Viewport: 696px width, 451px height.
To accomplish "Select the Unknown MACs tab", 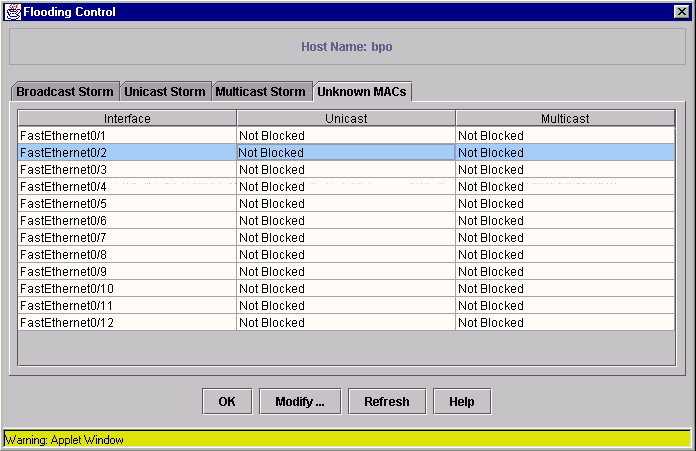I will coord(362,91).
